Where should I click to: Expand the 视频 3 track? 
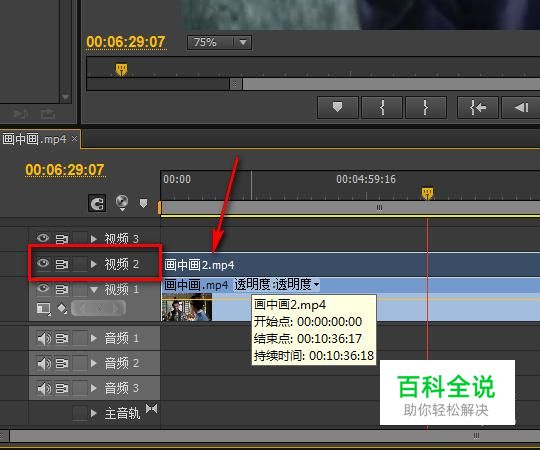click(x=94, y=239)
